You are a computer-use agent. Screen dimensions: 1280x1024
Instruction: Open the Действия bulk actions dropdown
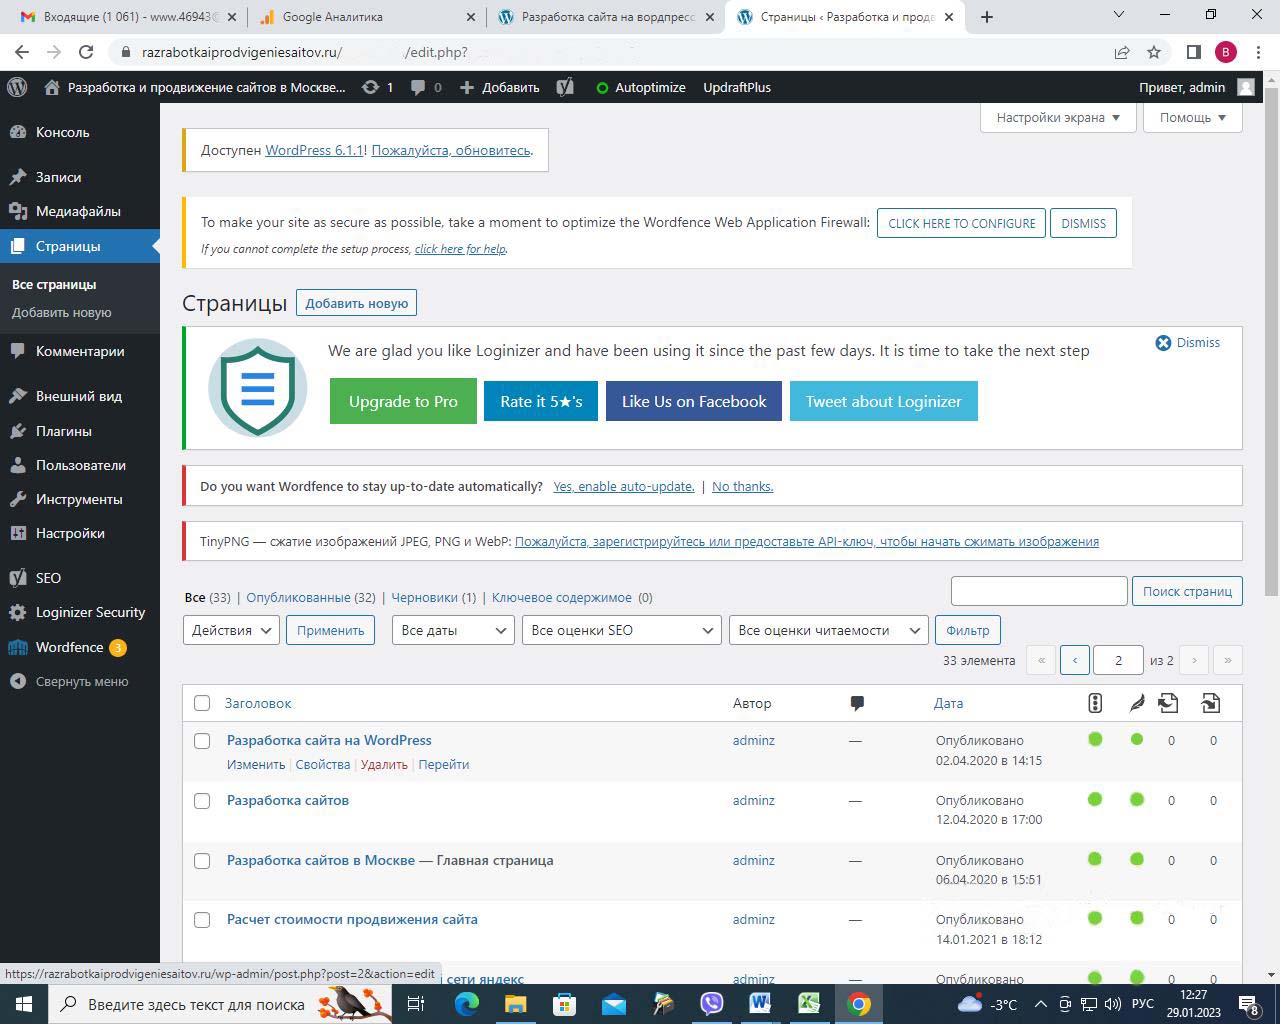(x=231, y=630)
